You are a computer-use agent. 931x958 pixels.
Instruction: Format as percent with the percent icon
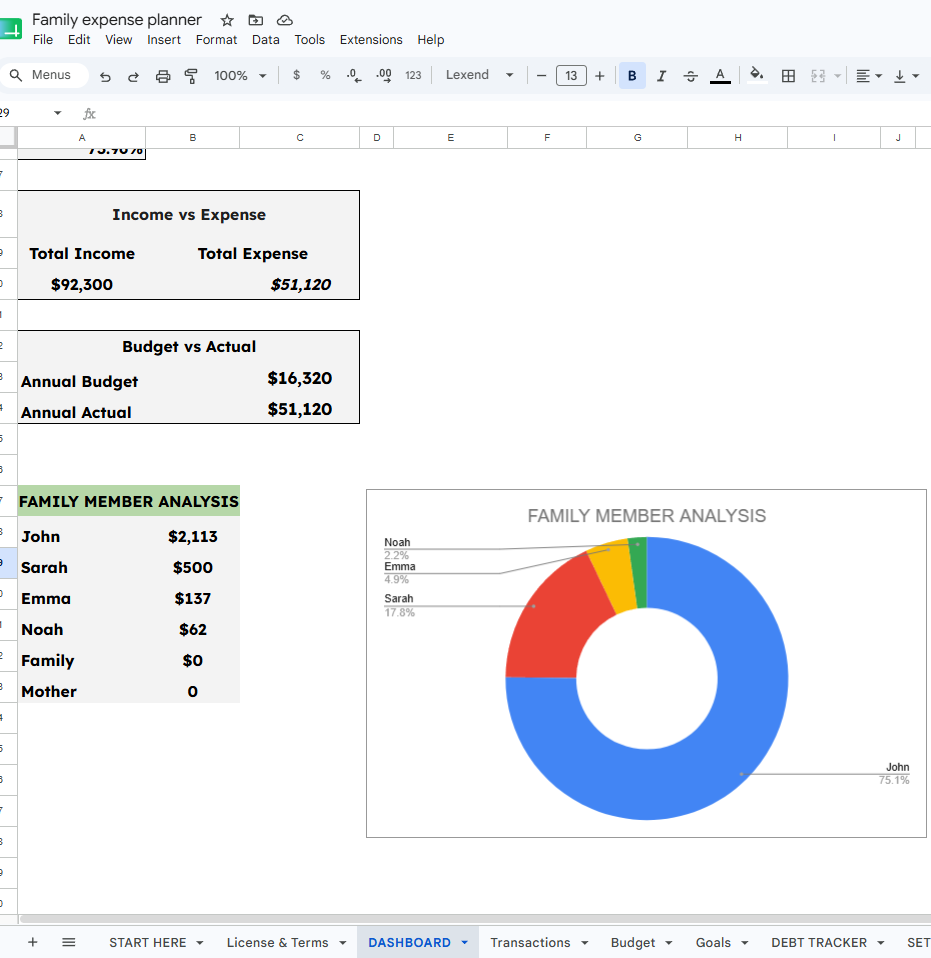click(x=325, y=75)
